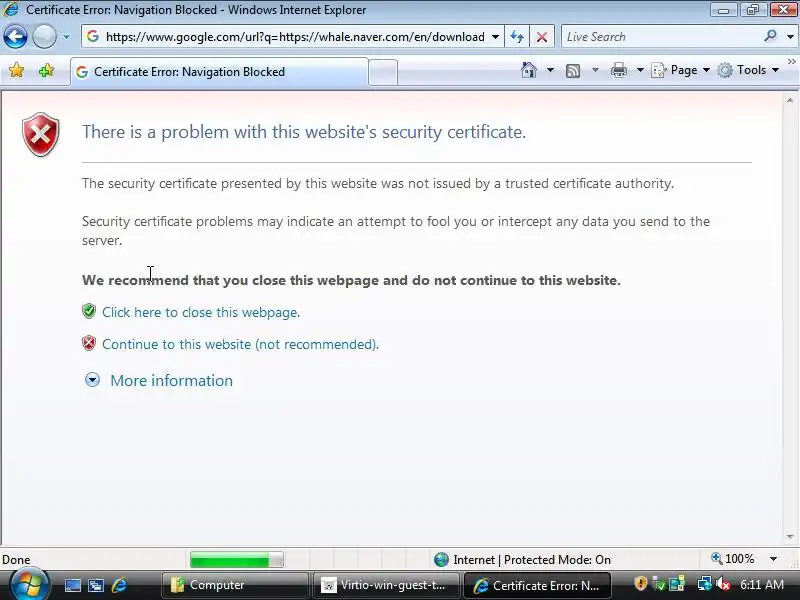The width and height of the screenshot is (800, 600).
Task: Click the Google favicon in address bar
Action: pos(92,36)
